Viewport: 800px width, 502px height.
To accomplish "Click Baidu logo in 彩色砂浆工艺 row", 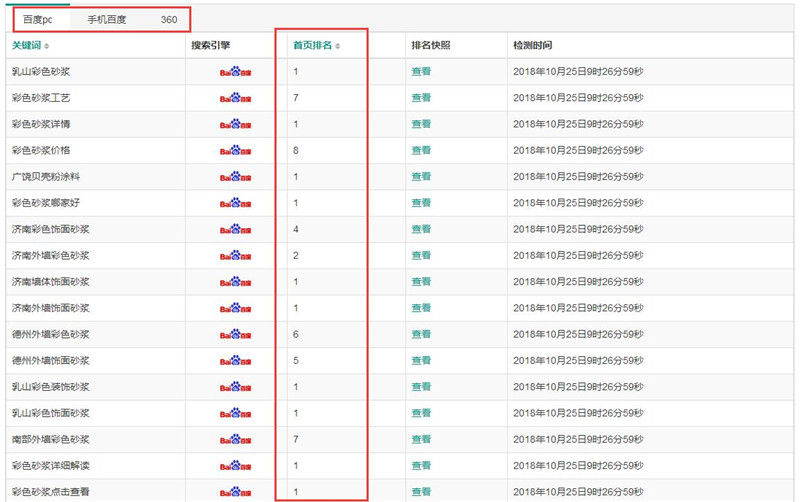I will [x=236, y=98].
